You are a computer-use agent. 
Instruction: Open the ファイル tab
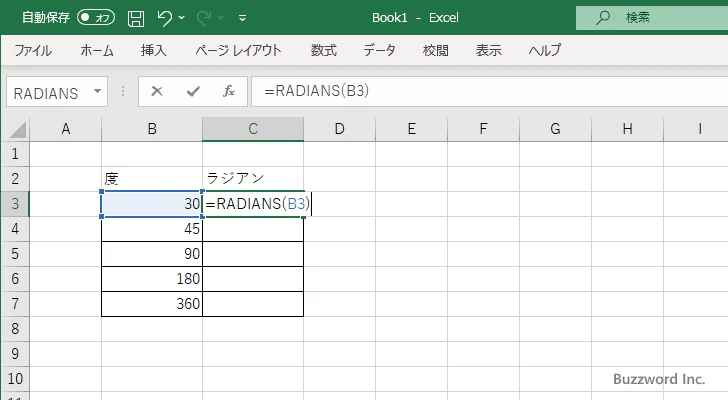point(33,51)
